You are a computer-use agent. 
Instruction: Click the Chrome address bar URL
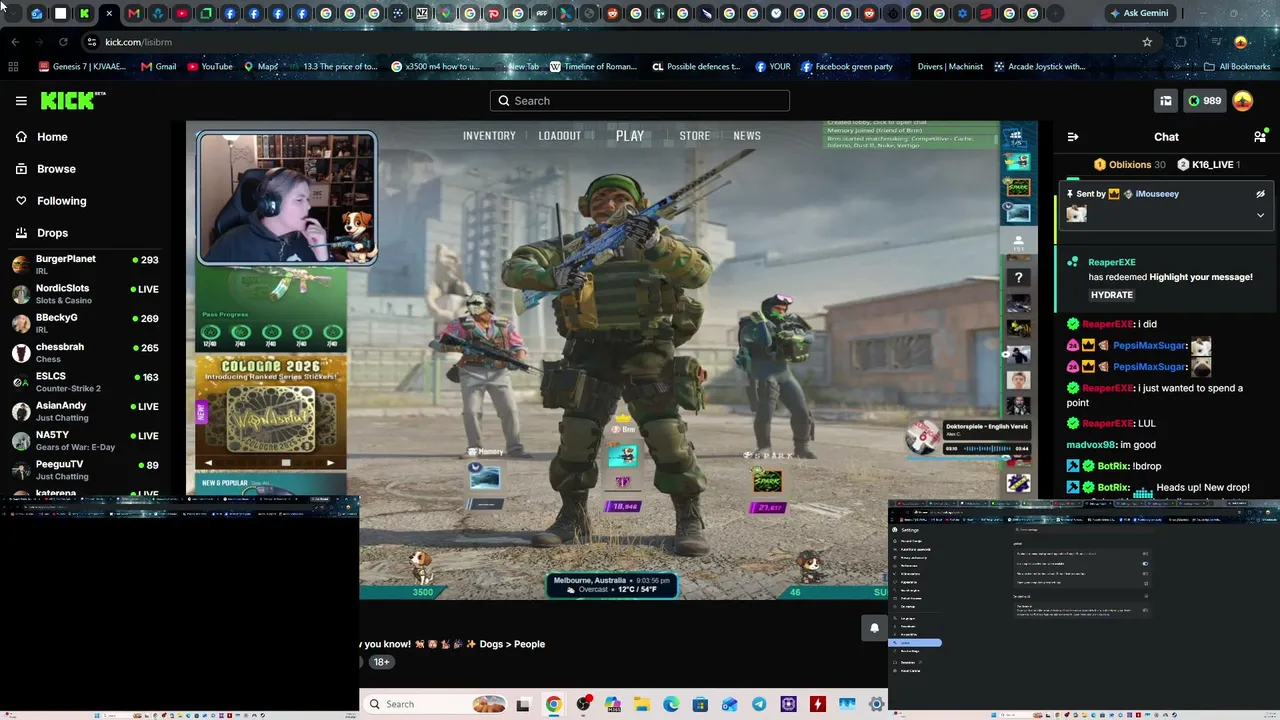[138, 42]
